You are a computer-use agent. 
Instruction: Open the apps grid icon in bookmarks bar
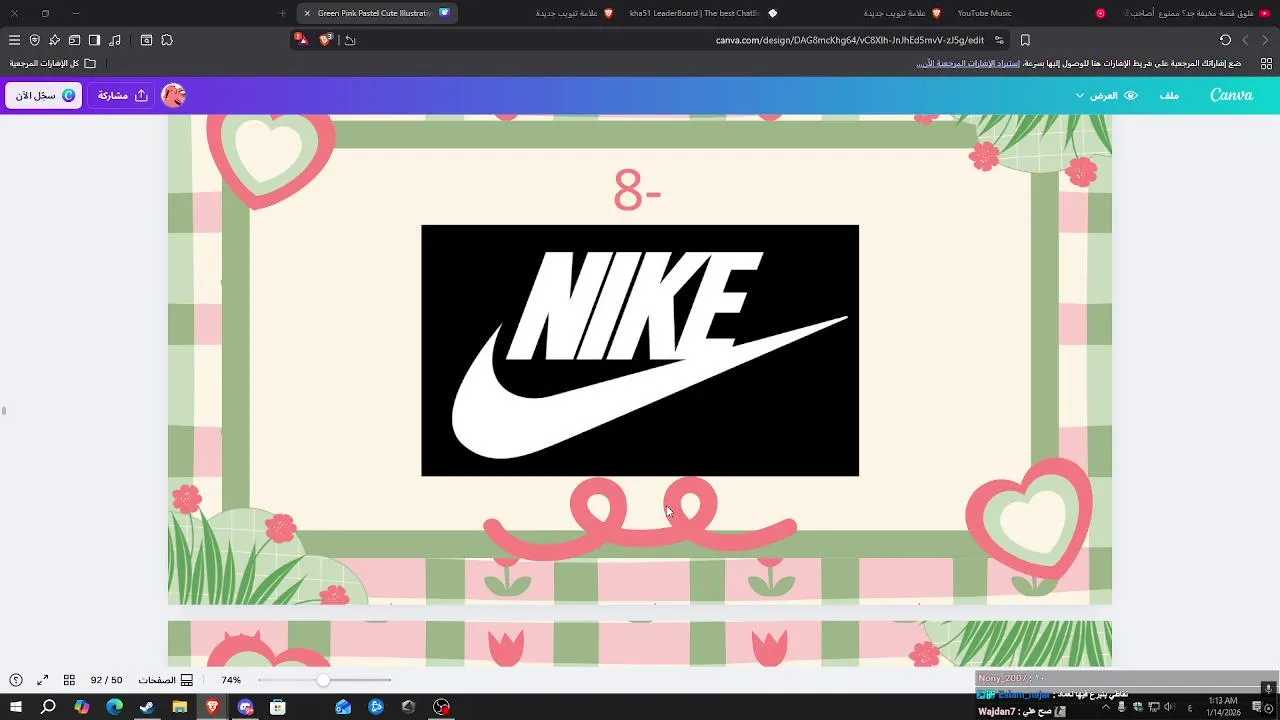point(1266,63)
